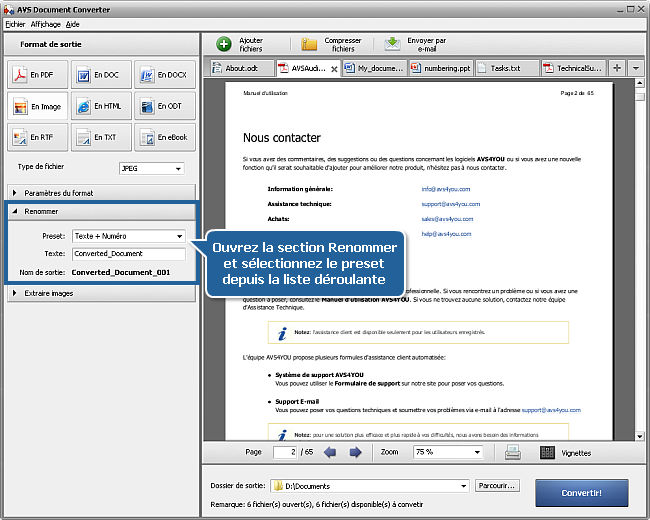Click the Compresser fichiers folder icon
Screen dimensions: 650x520
[309, 44]
